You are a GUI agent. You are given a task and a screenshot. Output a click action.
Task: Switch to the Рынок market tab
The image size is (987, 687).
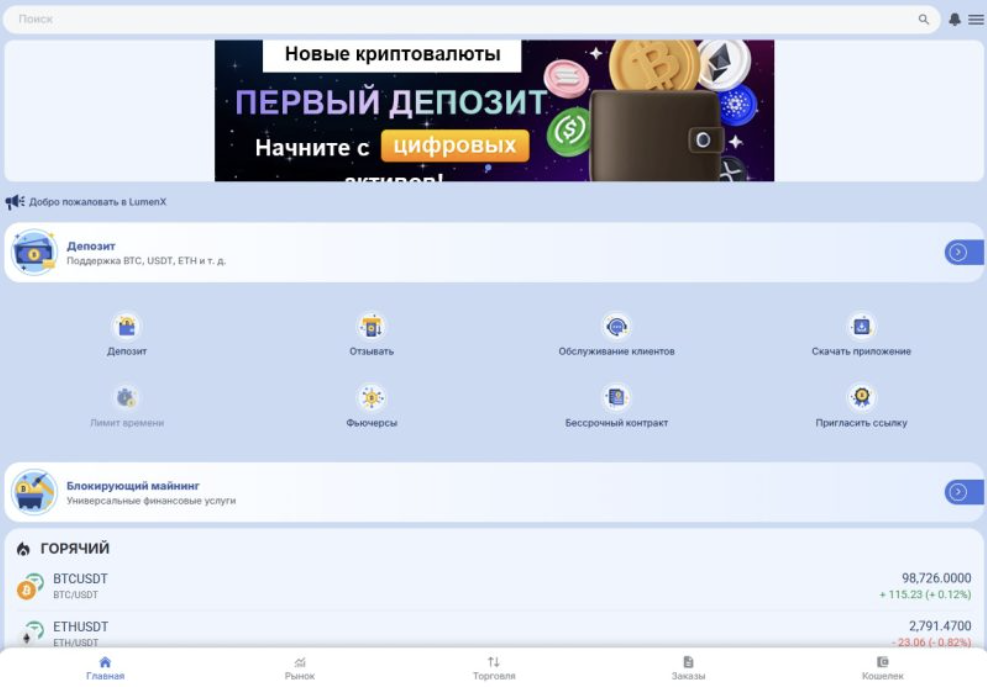click(300, 668)
